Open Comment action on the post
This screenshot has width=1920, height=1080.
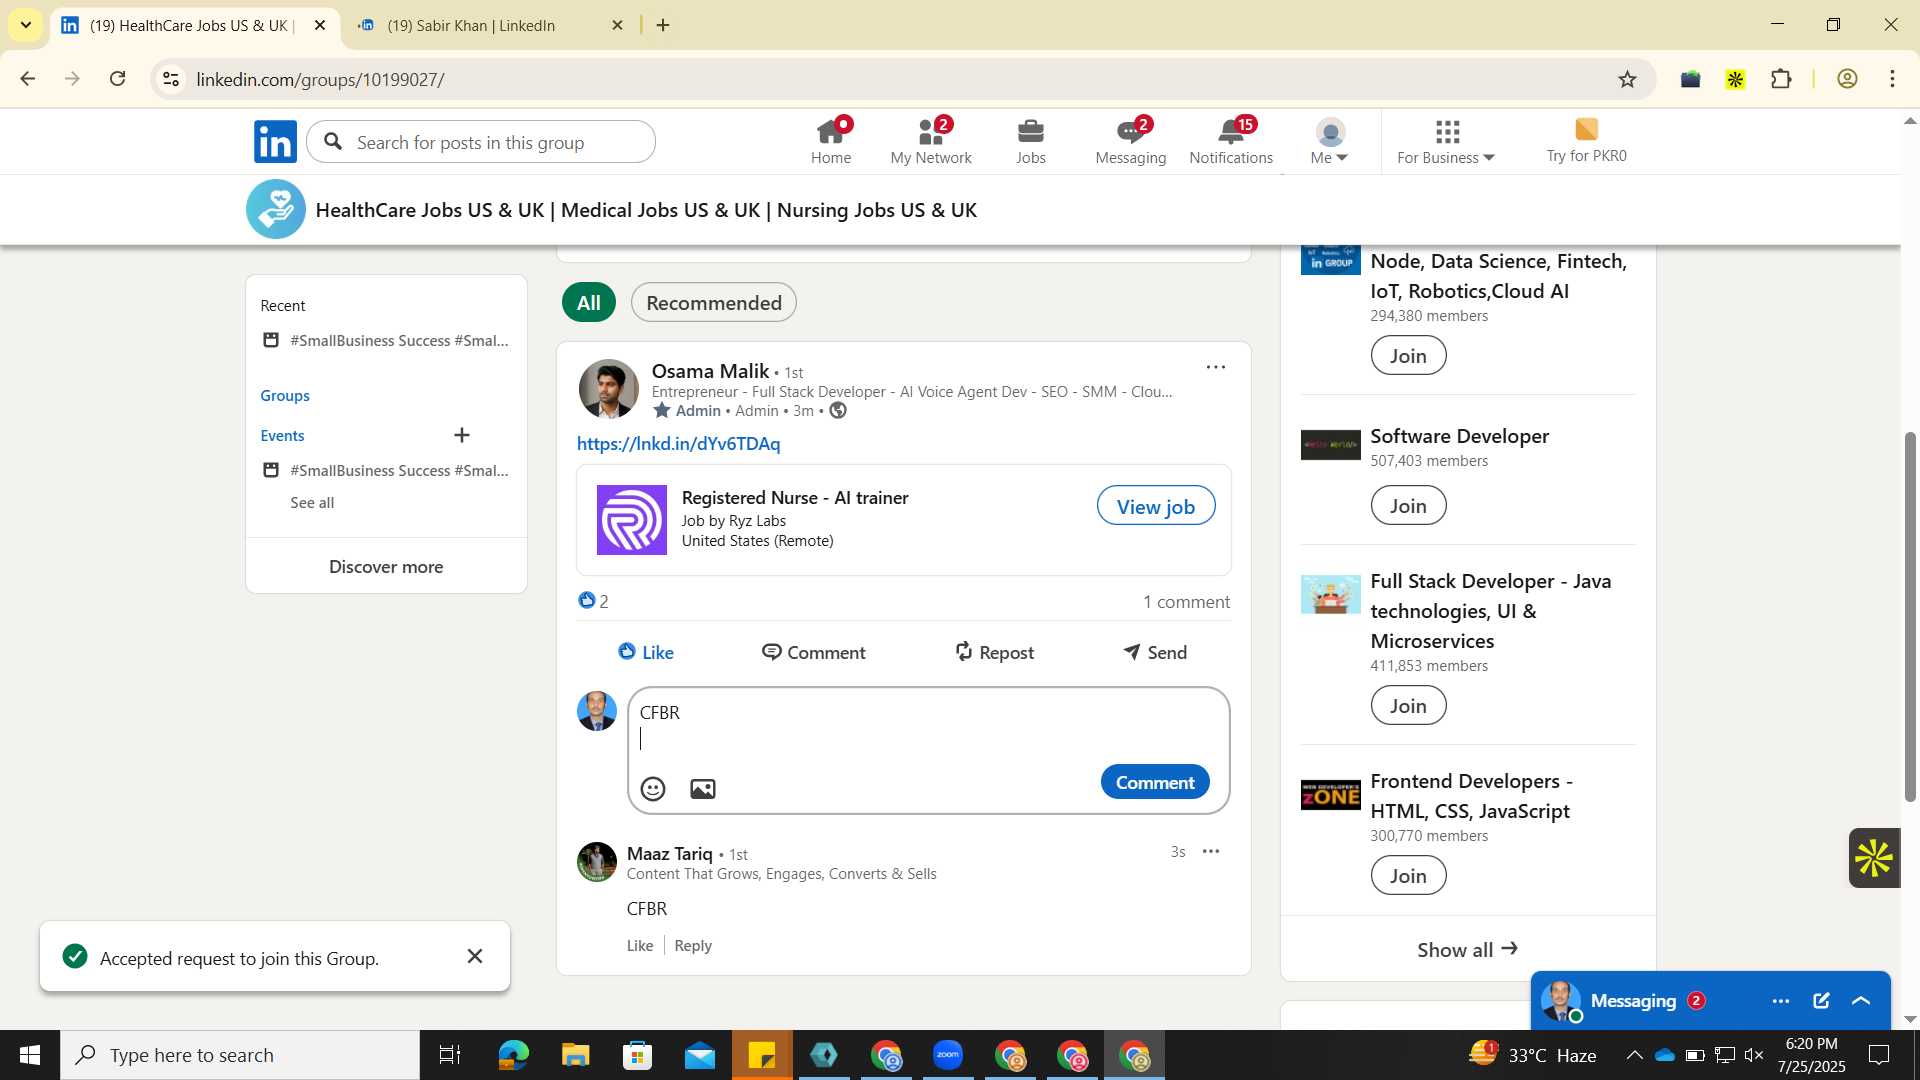pos(813,652)
